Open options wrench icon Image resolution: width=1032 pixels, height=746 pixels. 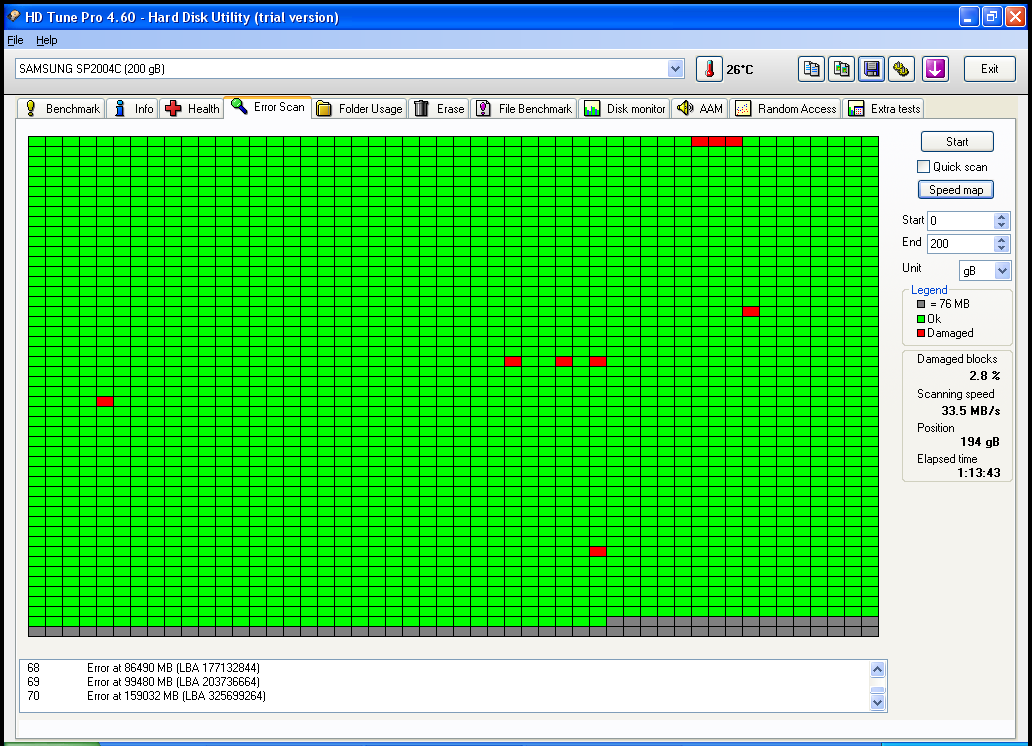pos(901,69)
